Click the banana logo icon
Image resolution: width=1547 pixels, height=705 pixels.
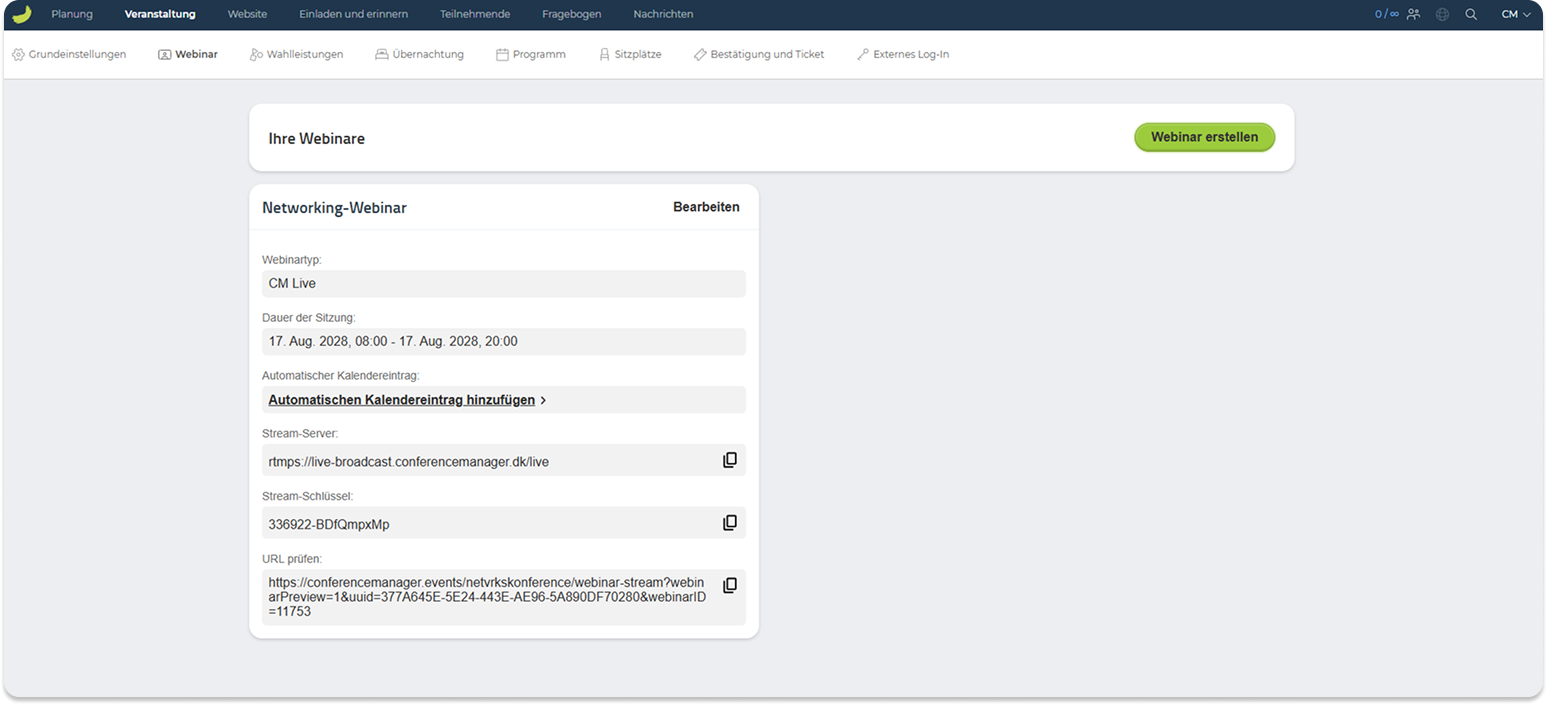tap(21, 14)
